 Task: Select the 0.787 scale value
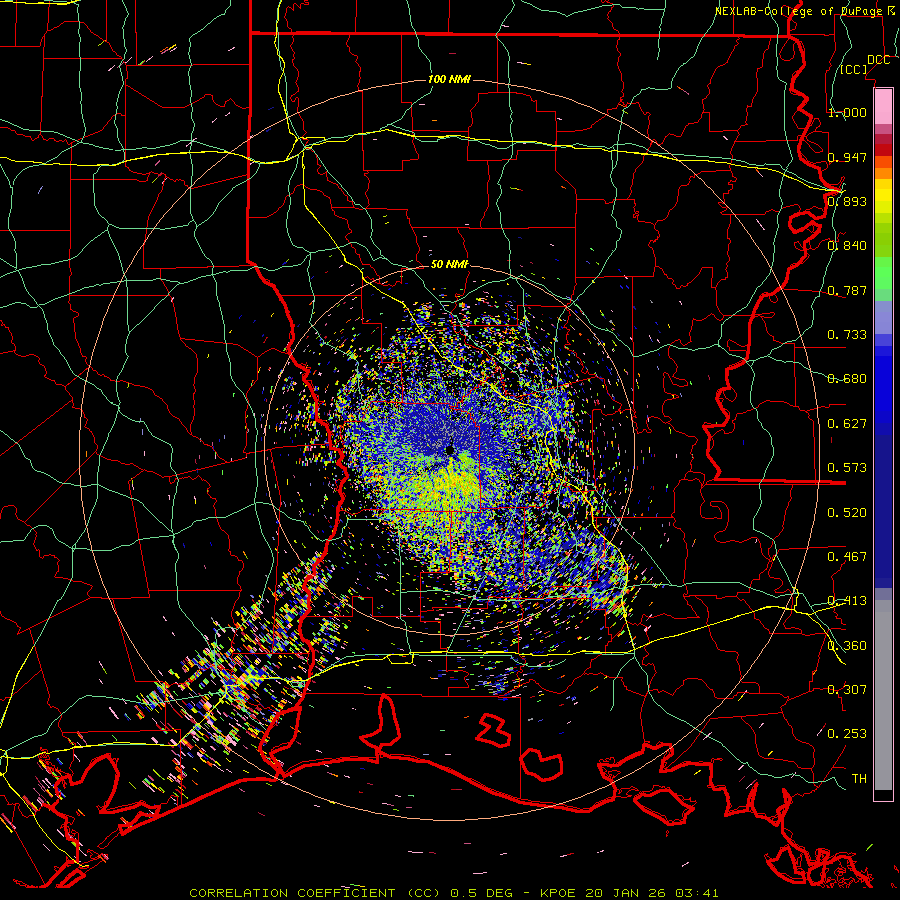pos(847,290)
